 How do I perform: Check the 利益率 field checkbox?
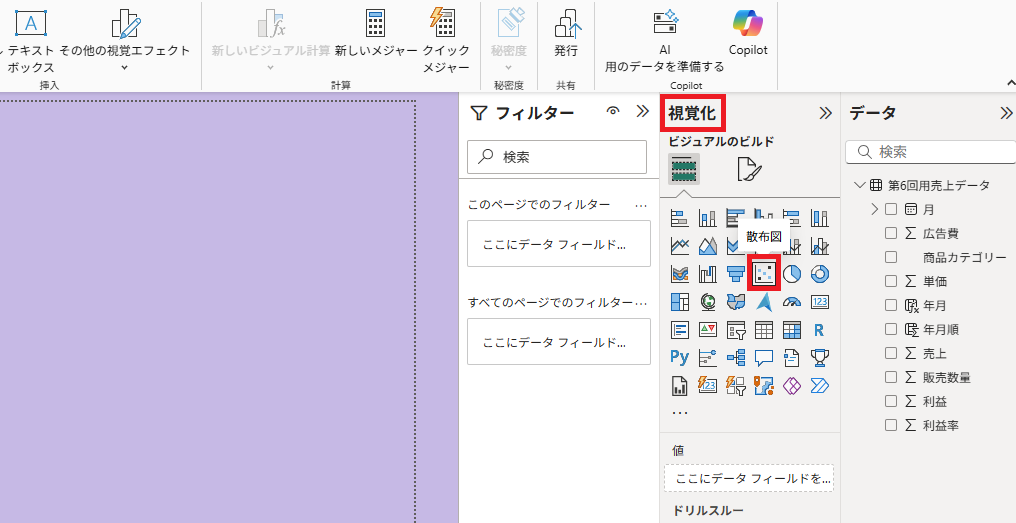891,425
